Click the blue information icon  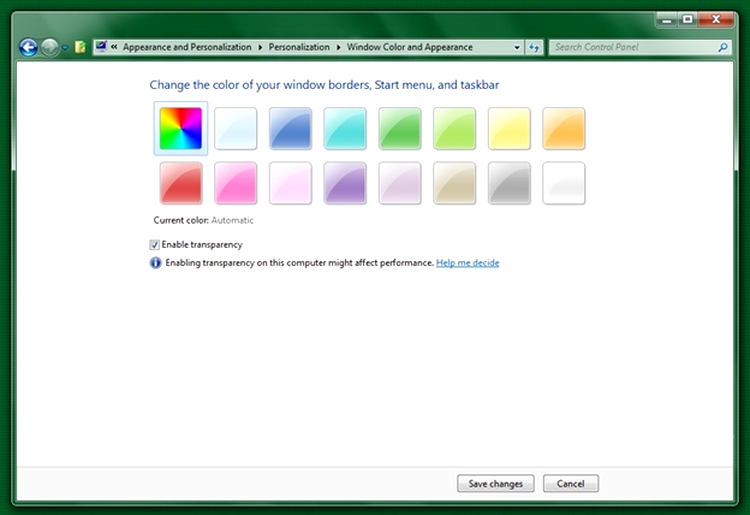155,263
